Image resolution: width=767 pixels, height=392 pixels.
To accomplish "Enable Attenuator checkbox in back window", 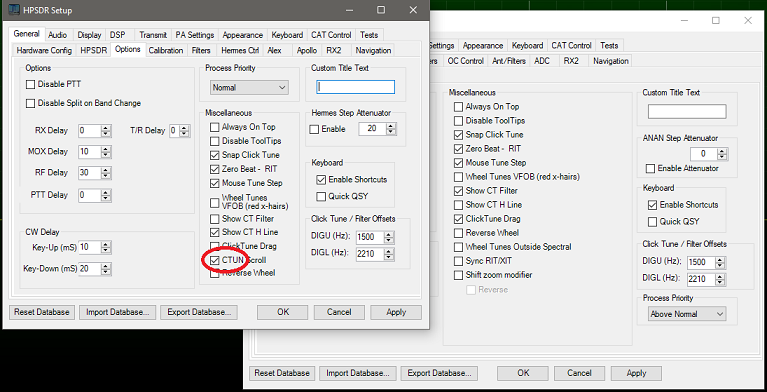I will 650,168.
